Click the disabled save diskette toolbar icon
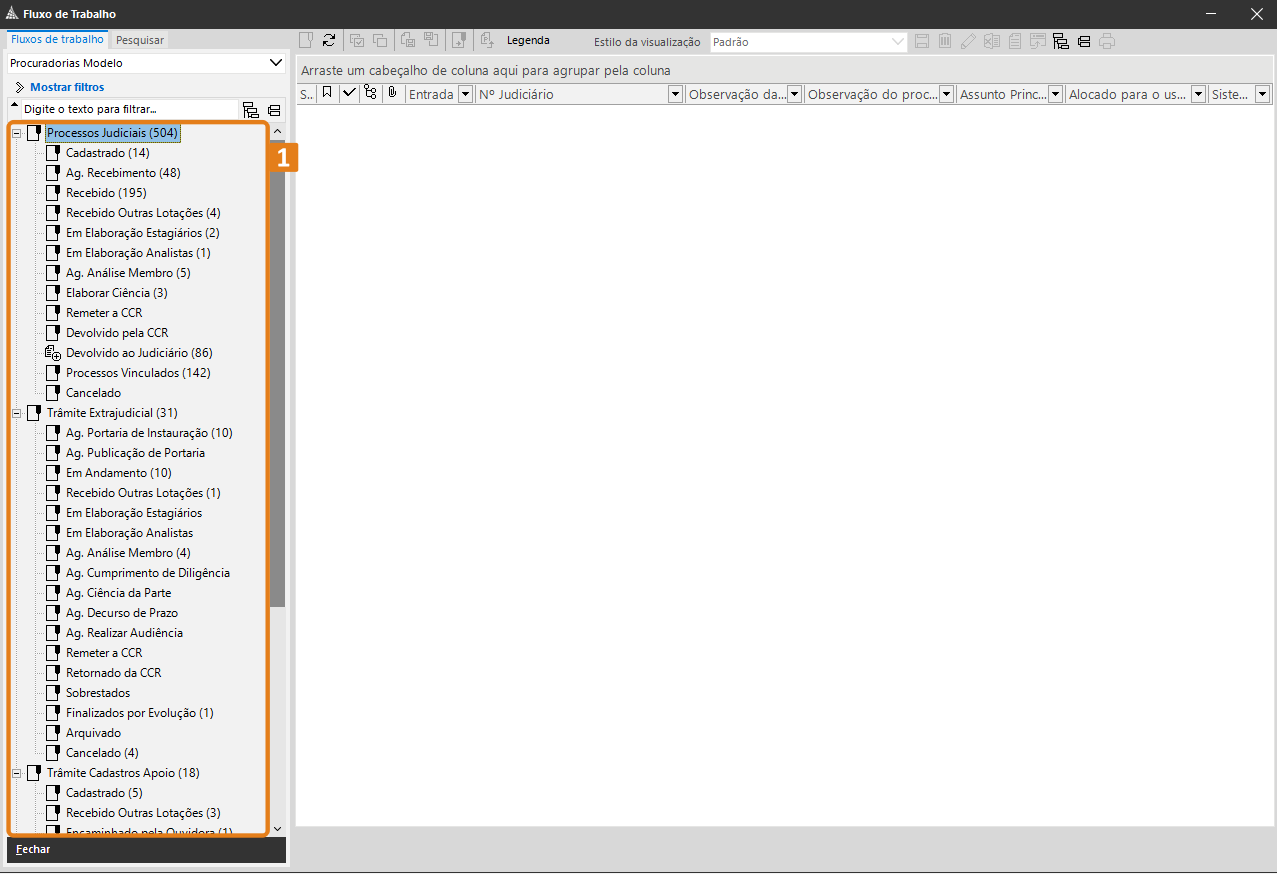This screenshot has width=1277, height=874. point(922,42)
